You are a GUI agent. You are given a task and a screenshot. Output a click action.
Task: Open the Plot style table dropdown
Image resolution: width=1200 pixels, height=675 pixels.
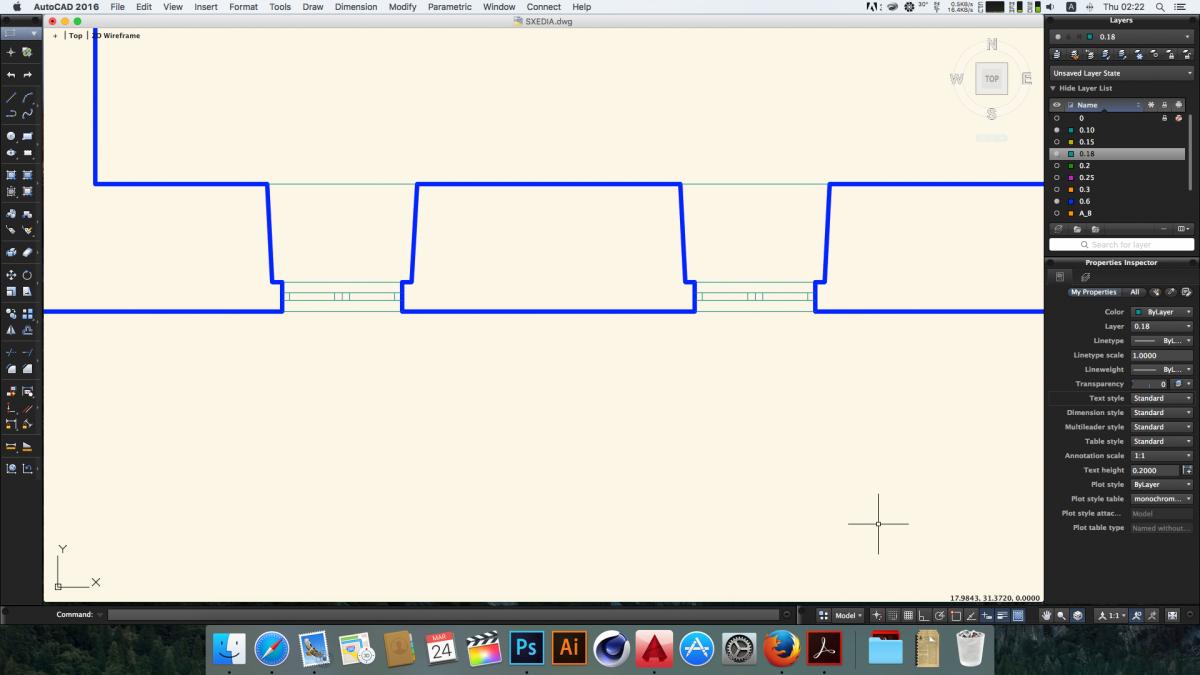(1162, 498)
